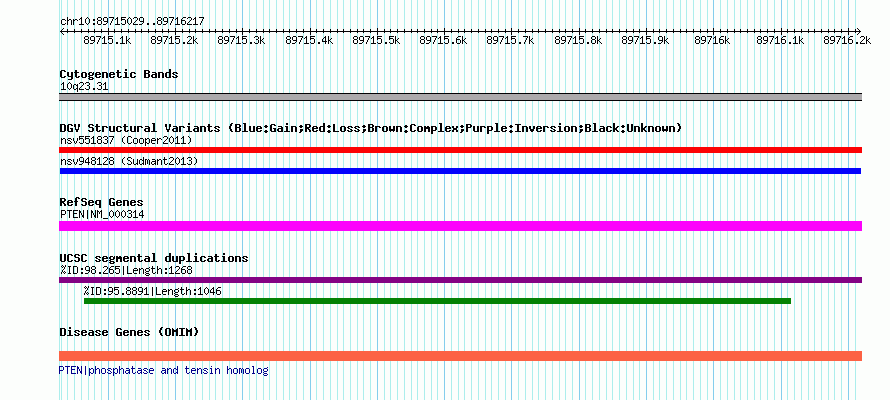Click the nsv948128 (Sudmant2013) label
This screenshot has height=400, width=890.
[129, 162]
